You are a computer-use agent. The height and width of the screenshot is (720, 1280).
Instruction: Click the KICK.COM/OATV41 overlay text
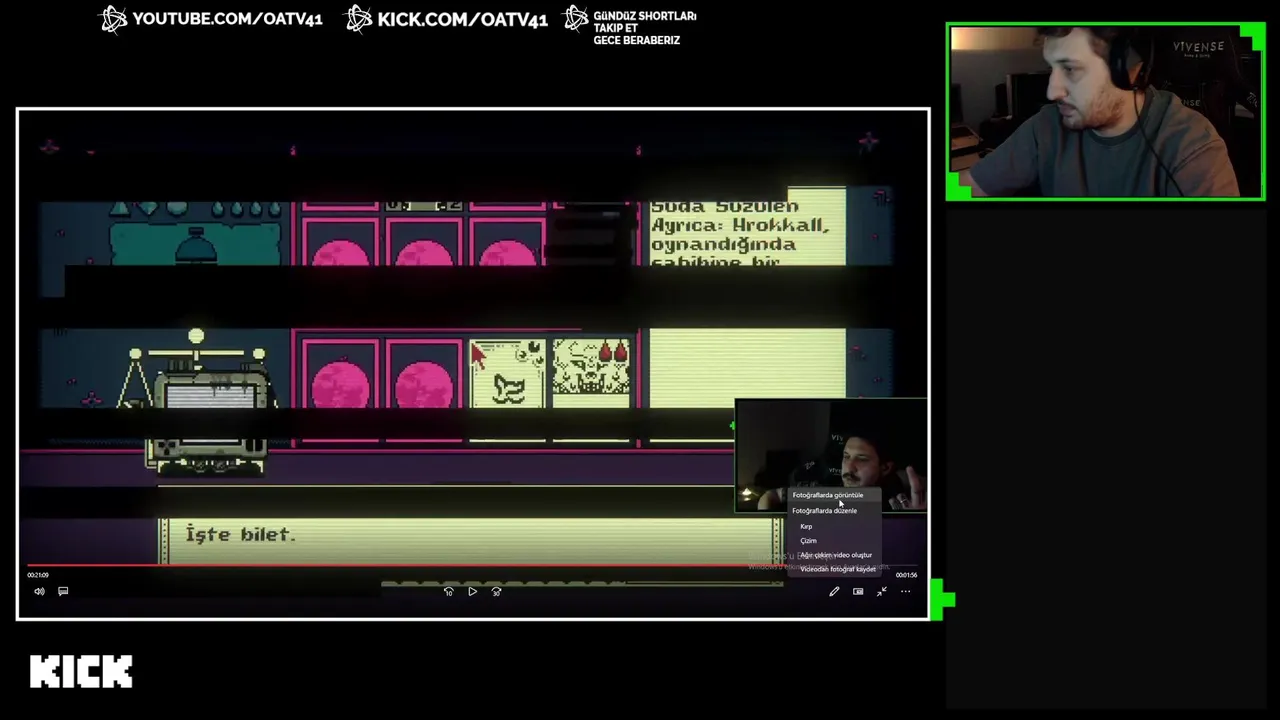pyautogui.click(x=462, y=19)
